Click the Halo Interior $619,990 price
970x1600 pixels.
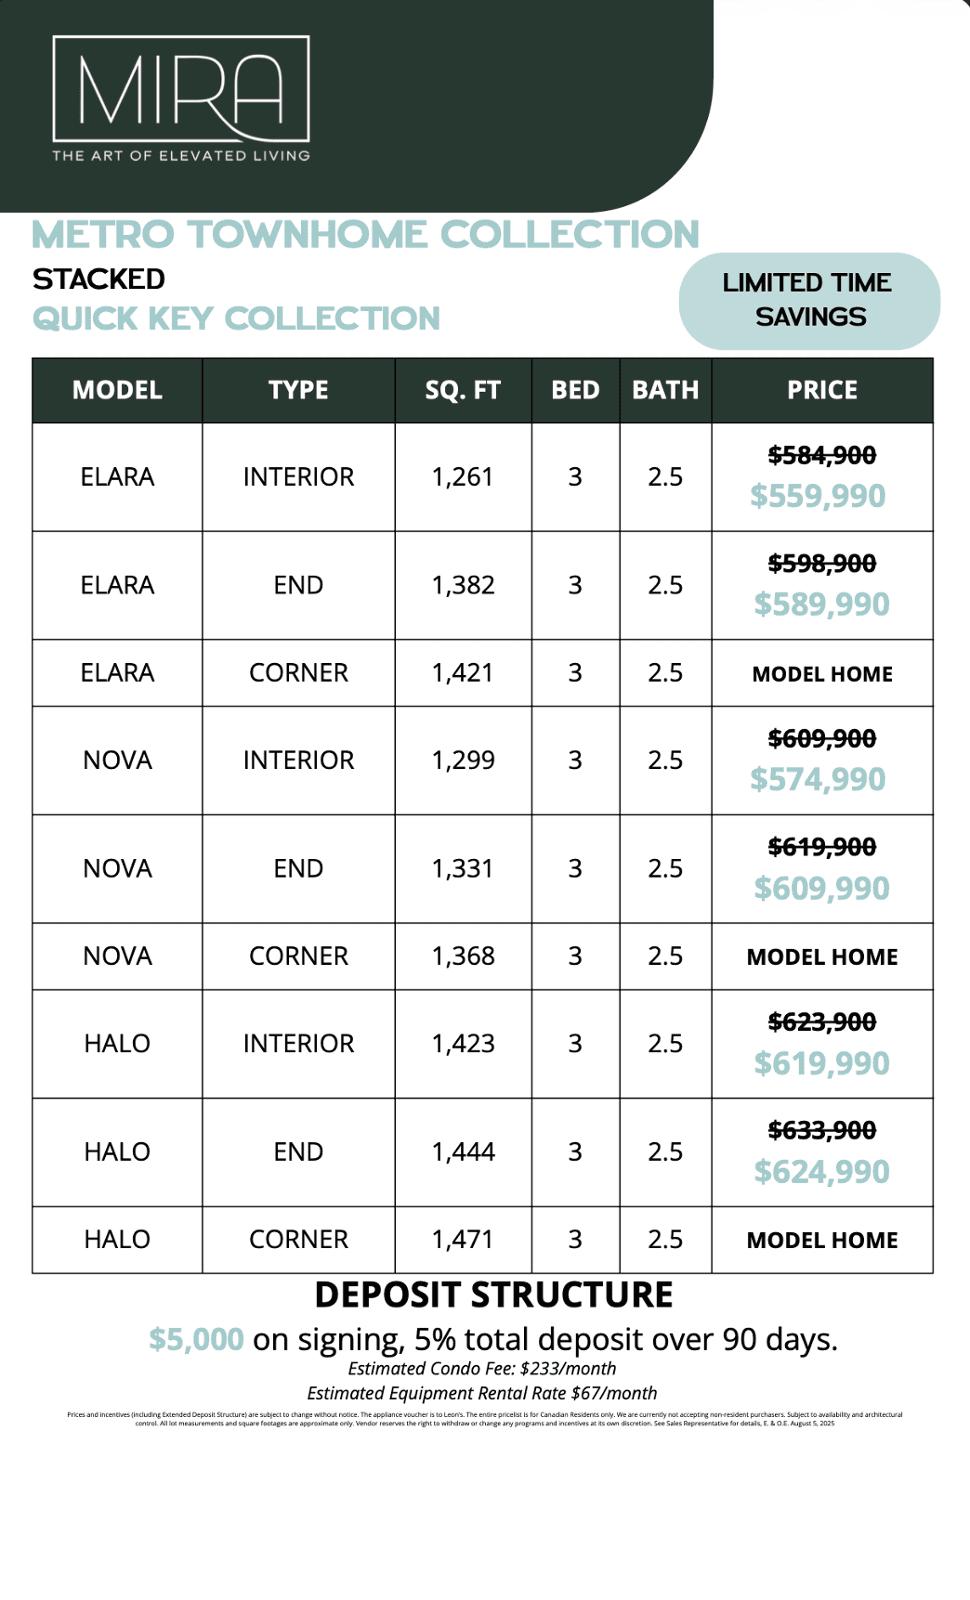tap(822, 1063)
